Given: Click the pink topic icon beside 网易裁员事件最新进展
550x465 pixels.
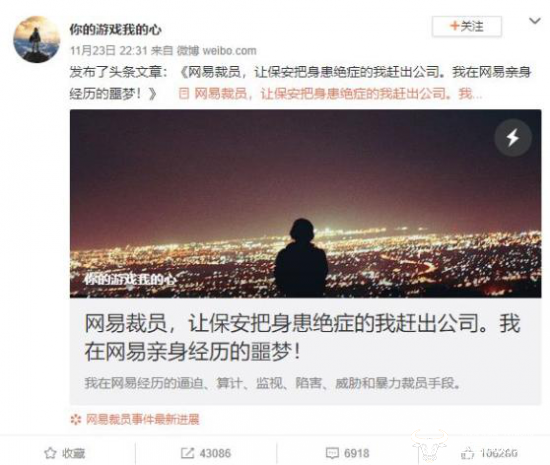Looking at the screenshot, I should tap(75, 419).
